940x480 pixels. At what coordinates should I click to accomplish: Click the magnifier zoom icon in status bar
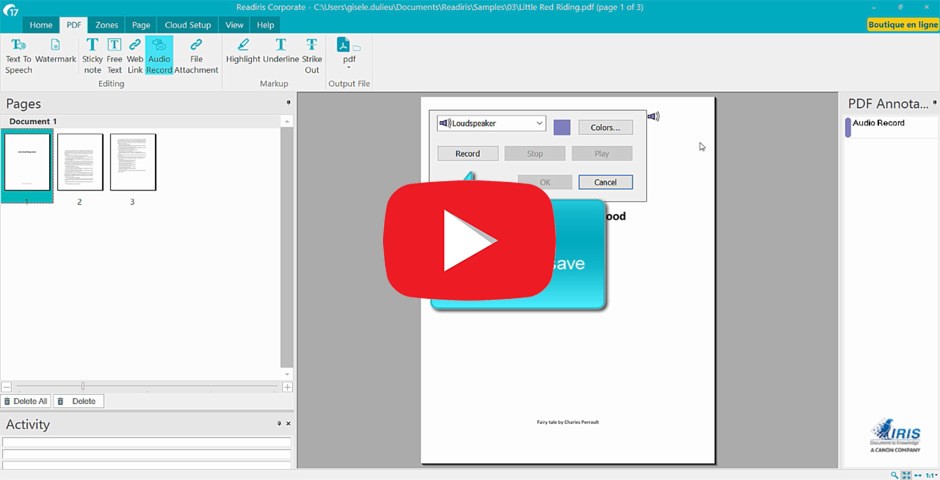tap(894, 475)
